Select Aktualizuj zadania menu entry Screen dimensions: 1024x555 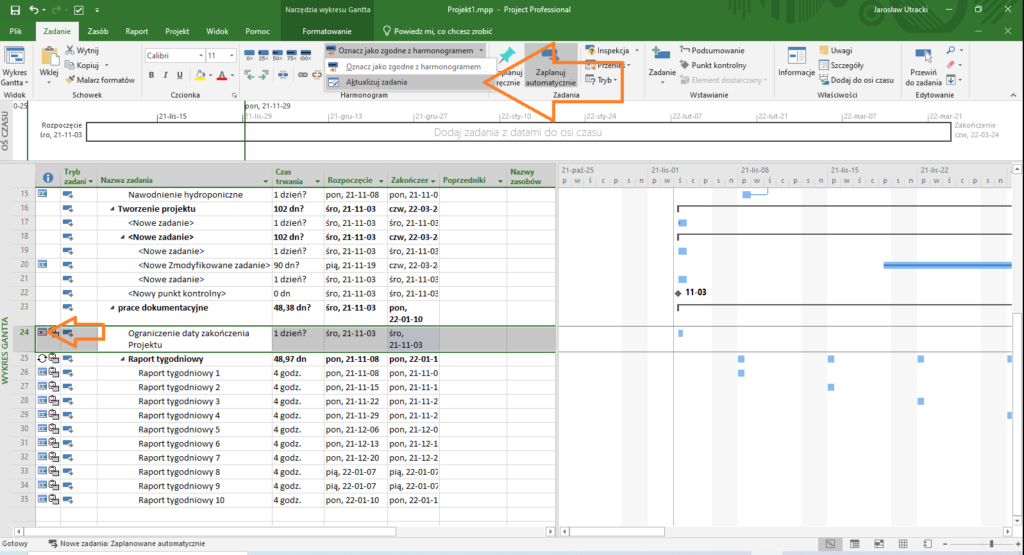(x=376, y=82)
